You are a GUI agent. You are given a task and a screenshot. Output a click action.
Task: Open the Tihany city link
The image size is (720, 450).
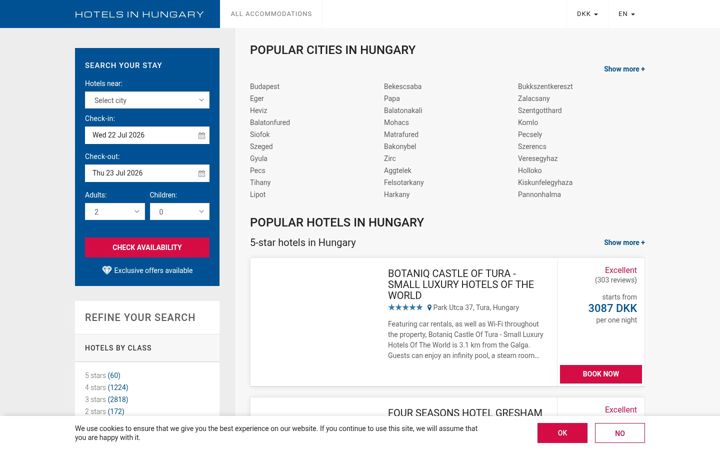[x=260, y=182]
